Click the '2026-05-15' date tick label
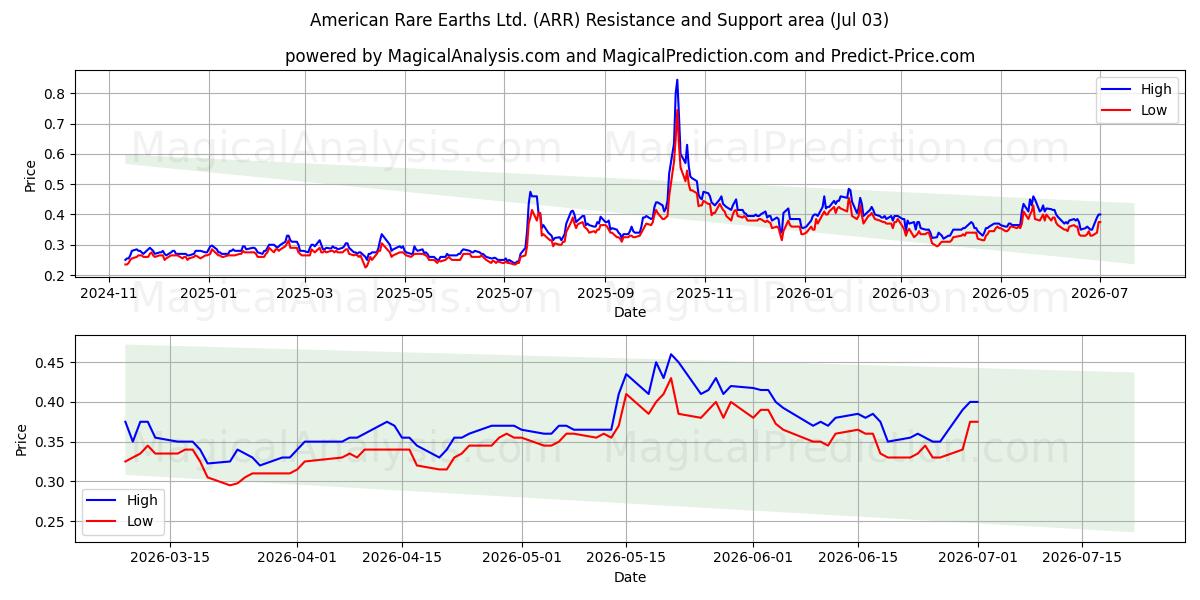This screenshot has height=600, width=1200. click(627, 558)
